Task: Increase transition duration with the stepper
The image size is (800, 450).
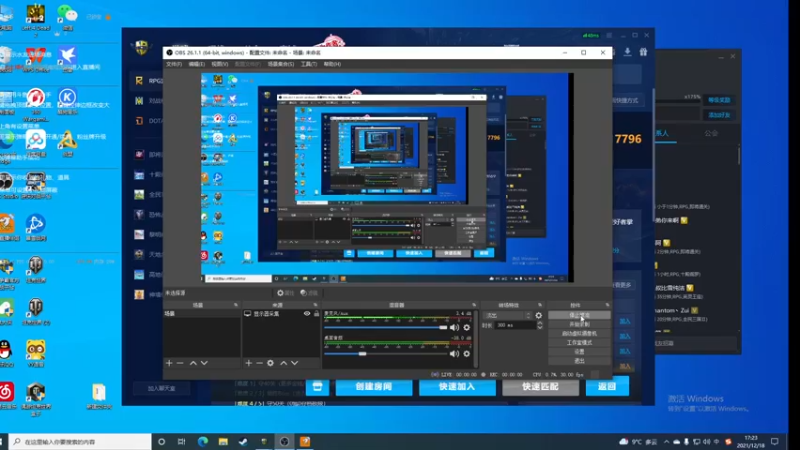Action: (x=540, y=323)
